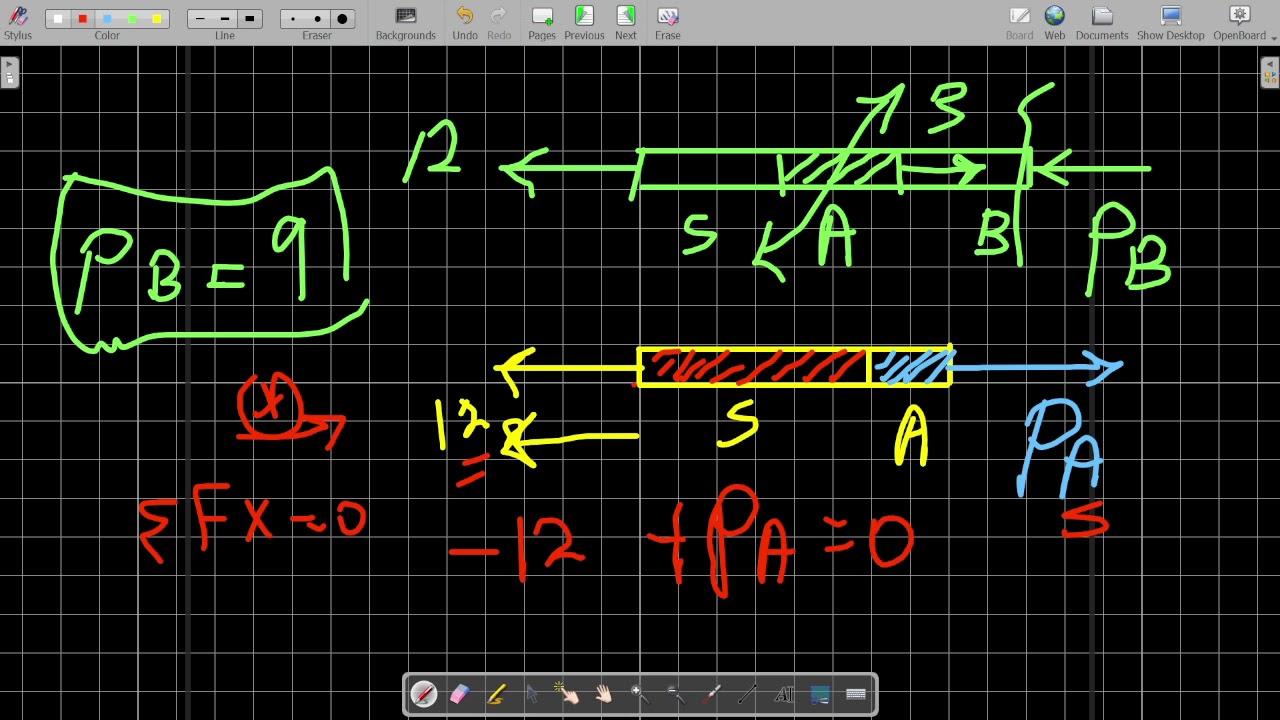Show the virtual keyboard
1280x720 pixels.
coord(856,694)
